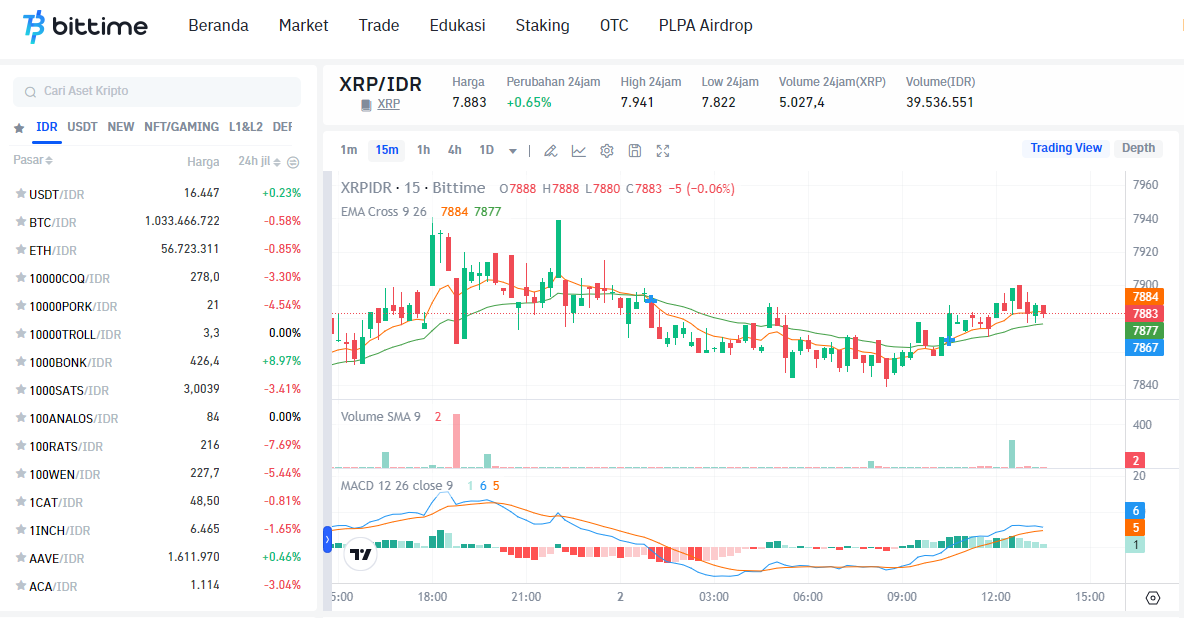Select the 100WEN/IDR row

157,474
